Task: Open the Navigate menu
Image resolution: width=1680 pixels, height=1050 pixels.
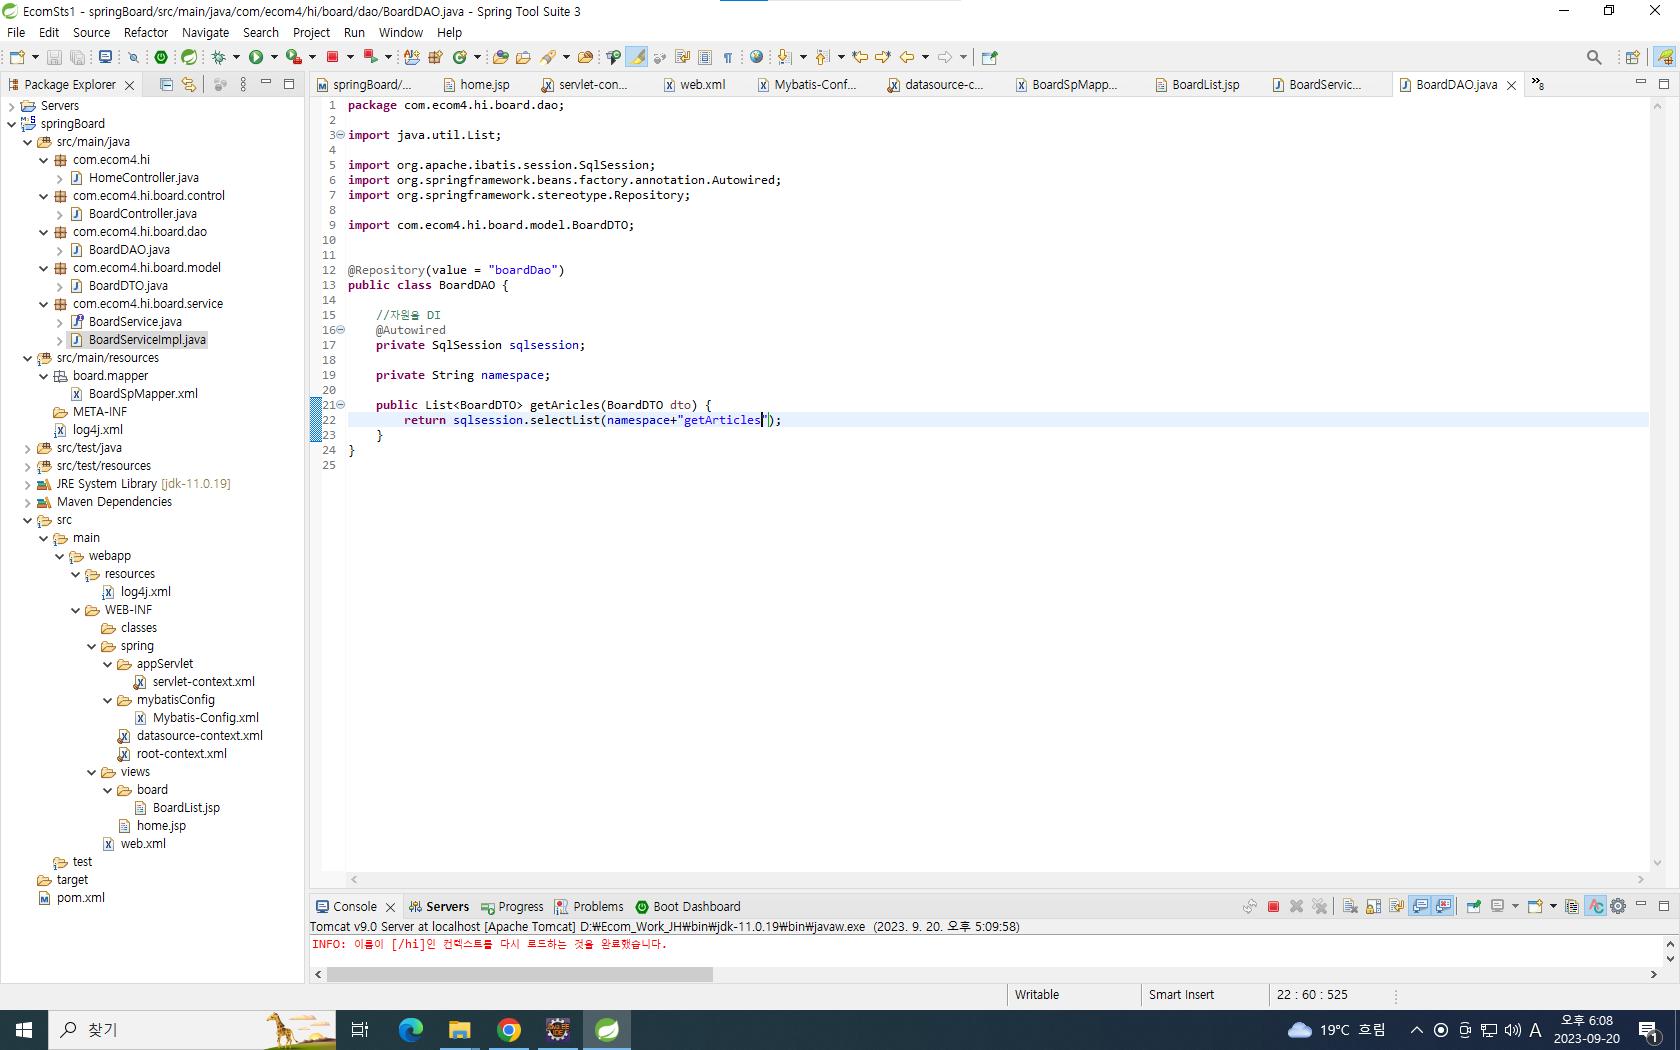Action: pos(205,33)
